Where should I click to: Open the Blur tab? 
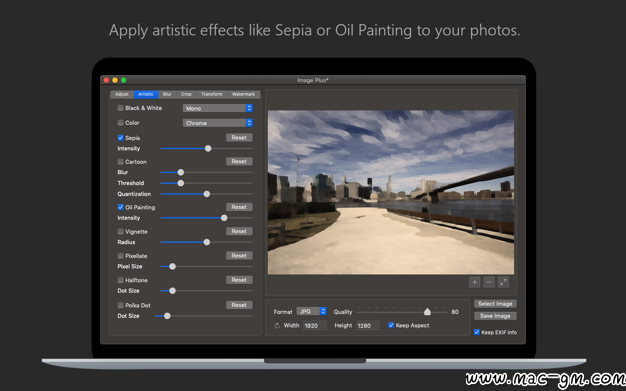(x=167, y=94)
